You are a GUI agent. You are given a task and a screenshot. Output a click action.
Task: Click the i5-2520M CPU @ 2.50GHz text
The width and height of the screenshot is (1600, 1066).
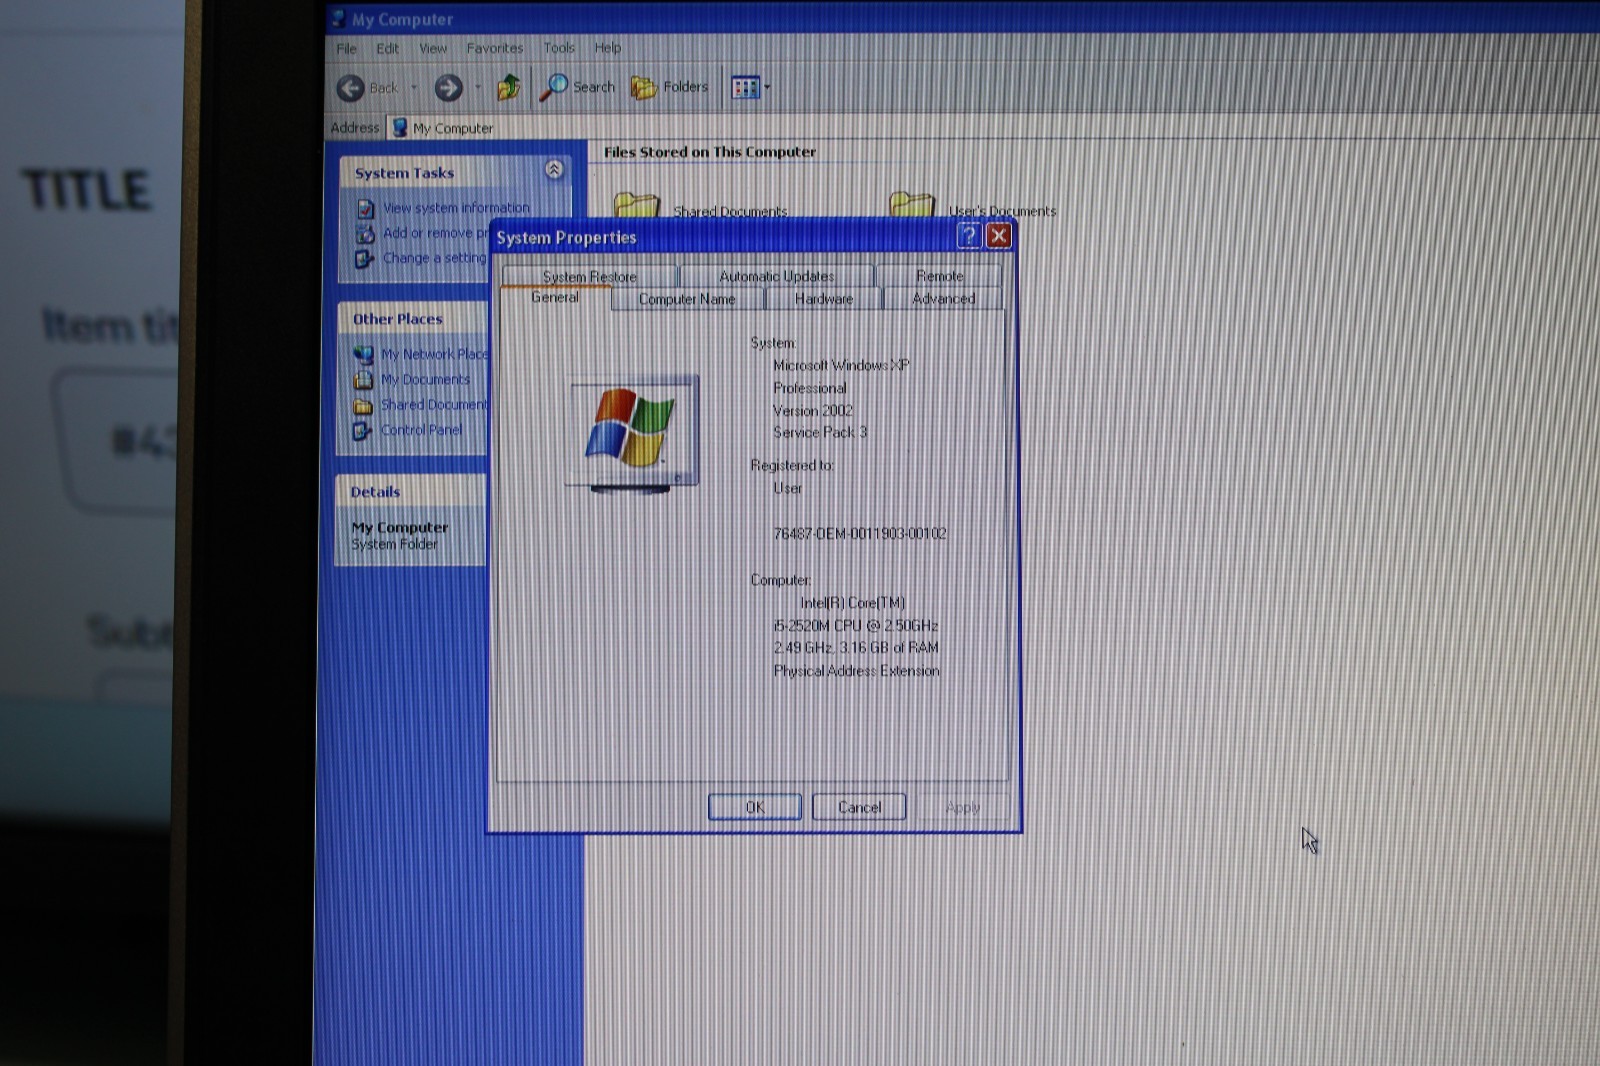coord(855,625)
